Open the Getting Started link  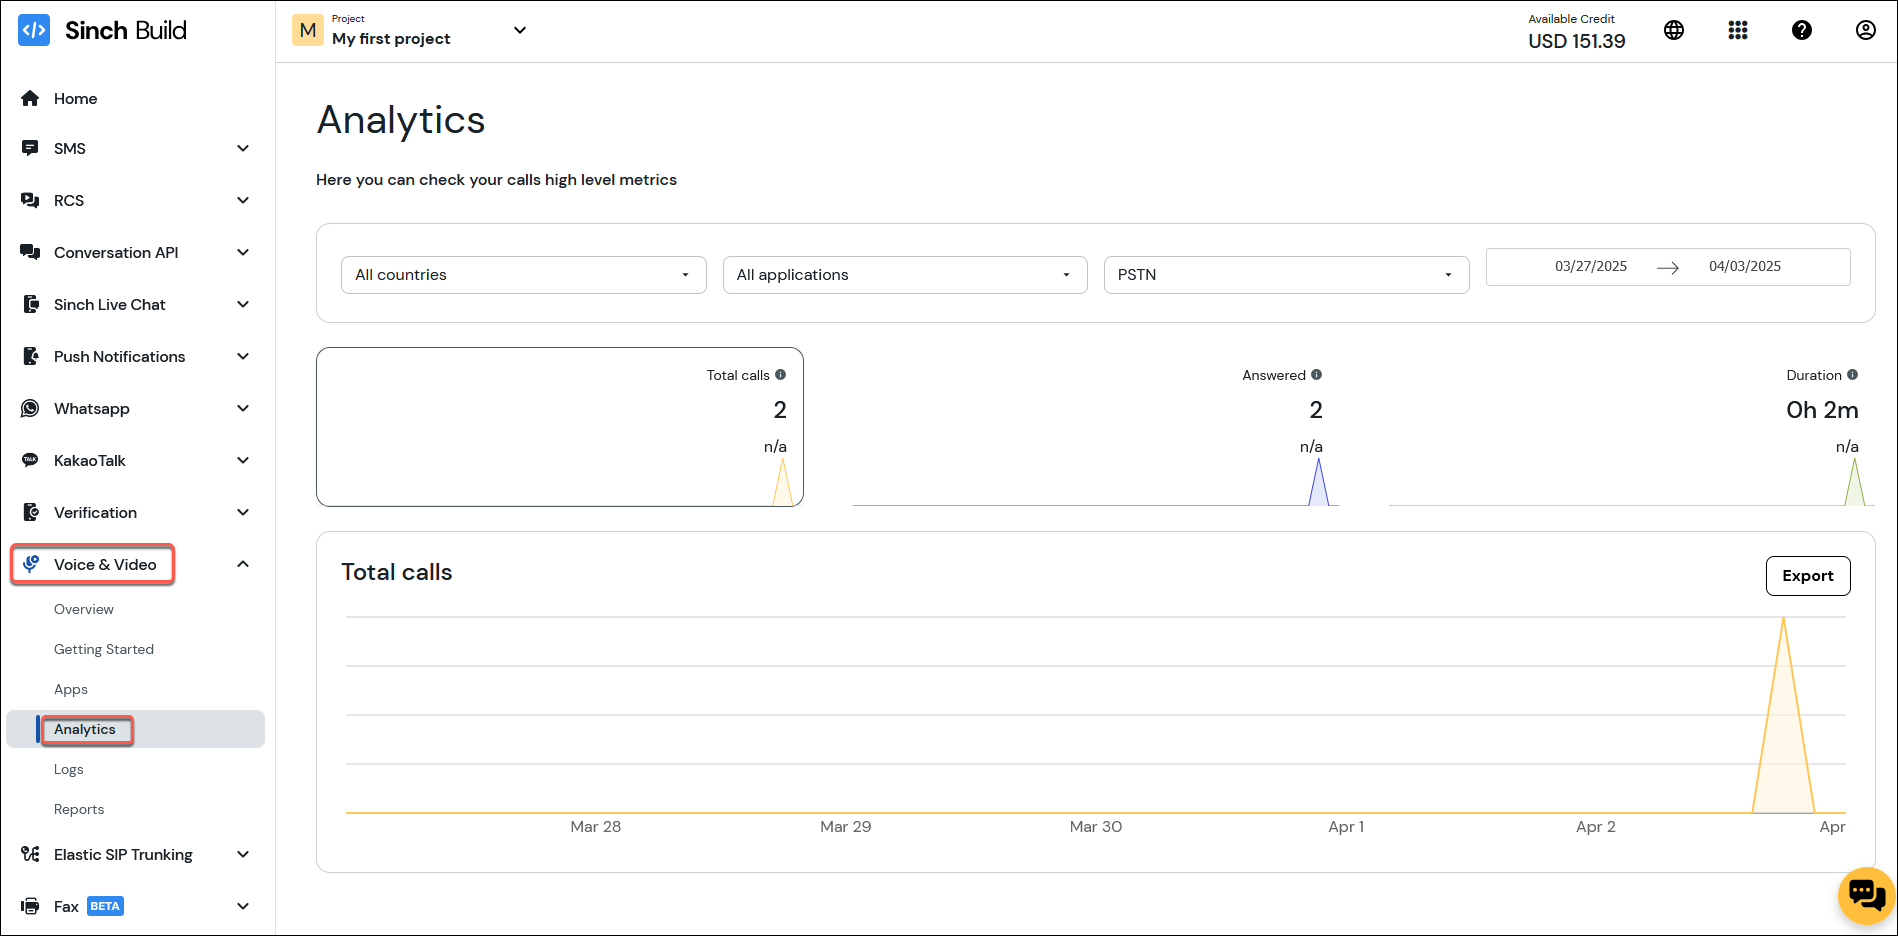pos(104,648)
